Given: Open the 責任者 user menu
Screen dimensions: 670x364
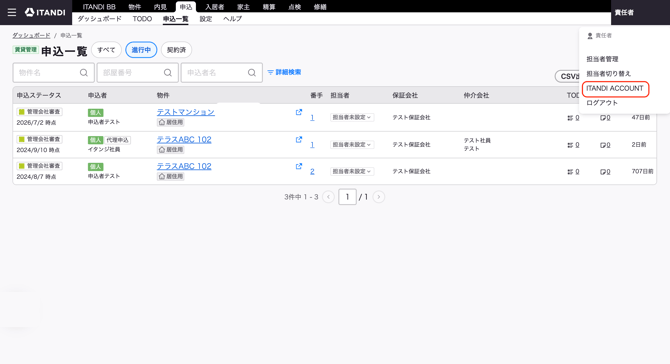Looking at the screenshot, I should pyautogui.click(x=624, y=12).
